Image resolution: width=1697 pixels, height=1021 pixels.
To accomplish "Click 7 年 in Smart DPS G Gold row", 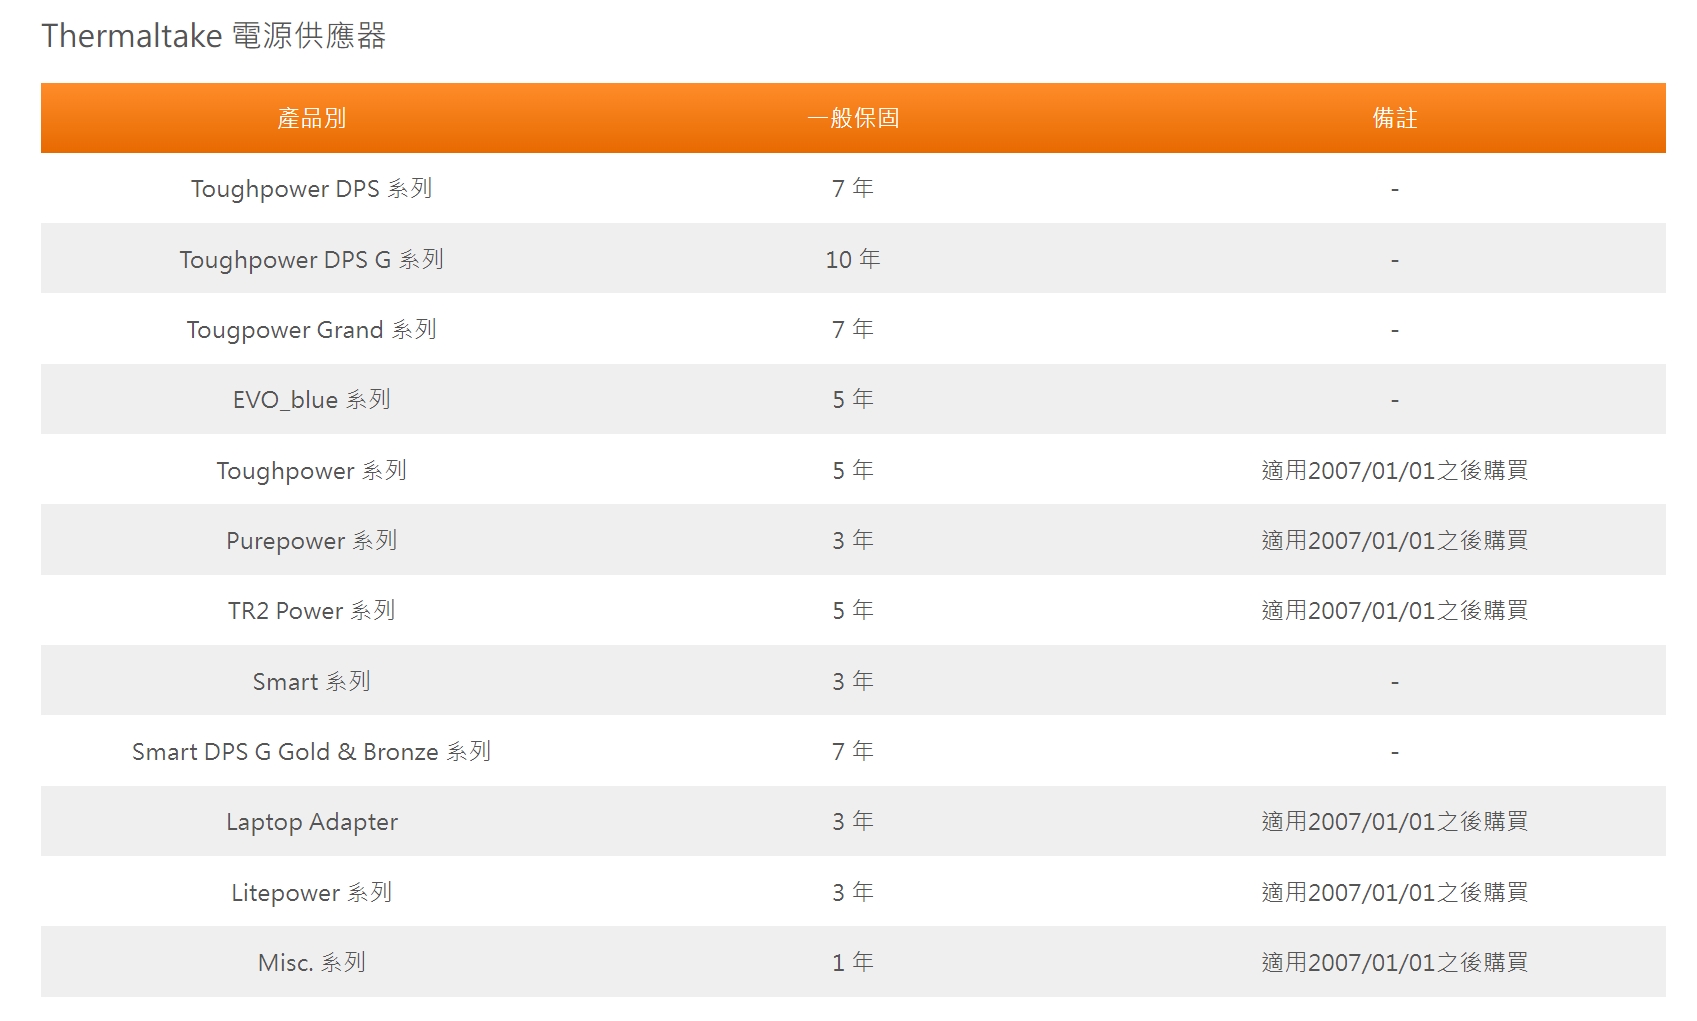I will 853,751.
